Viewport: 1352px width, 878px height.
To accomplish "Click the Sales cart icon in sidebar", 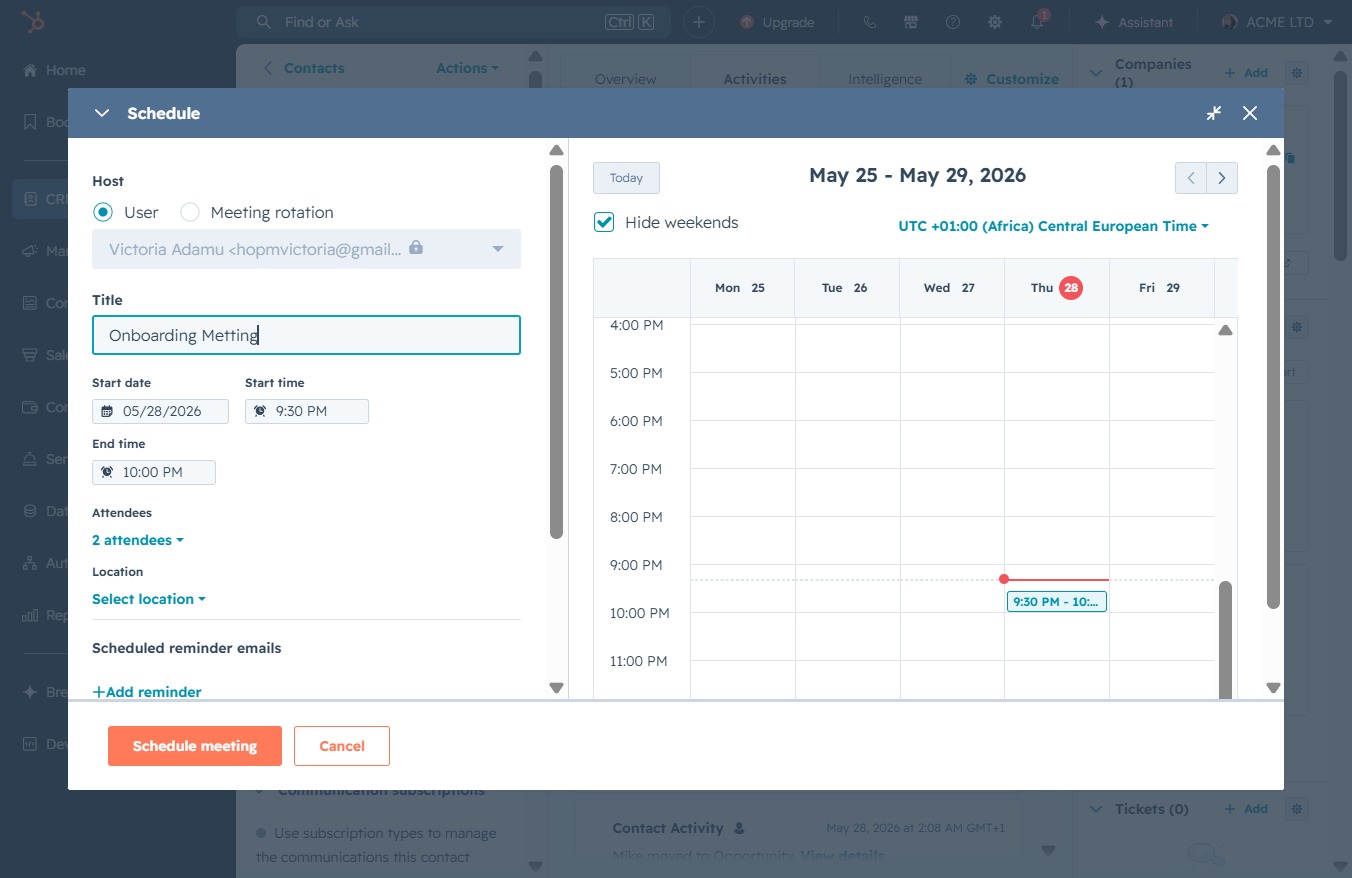I will click(x=30, y=355).
